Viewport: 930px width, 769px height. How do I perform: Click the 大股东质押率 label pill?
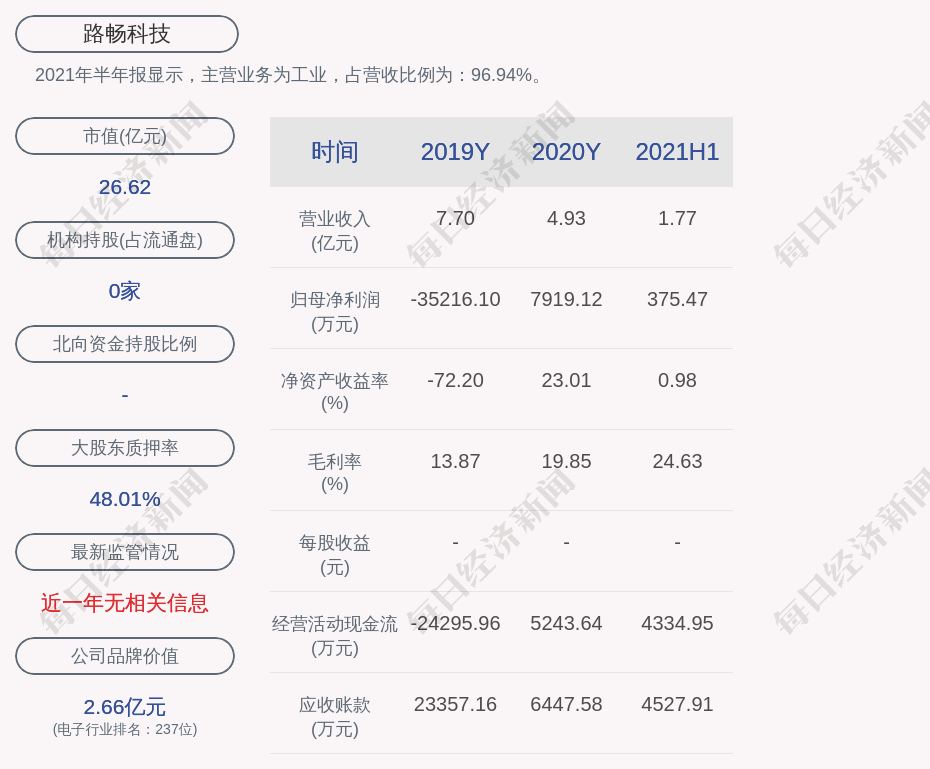pos(125,448)
